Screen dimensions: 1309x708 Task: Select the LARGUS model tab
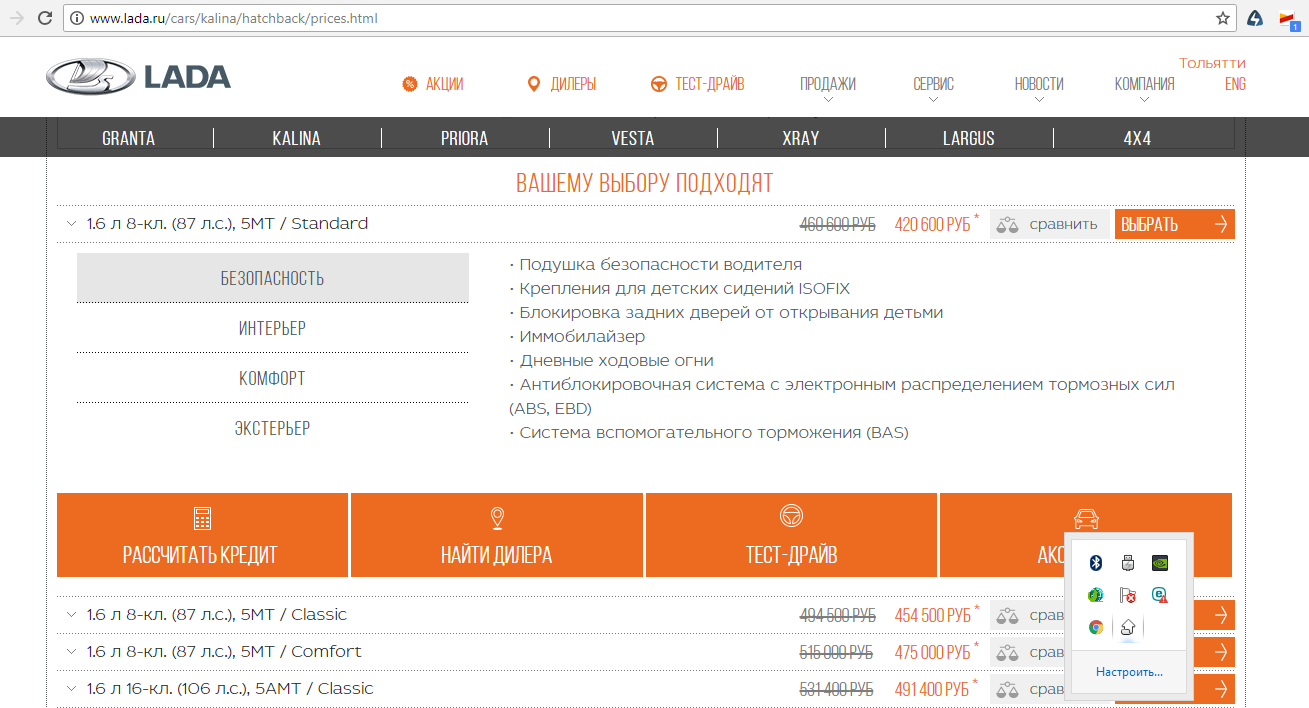coord(969,138)
